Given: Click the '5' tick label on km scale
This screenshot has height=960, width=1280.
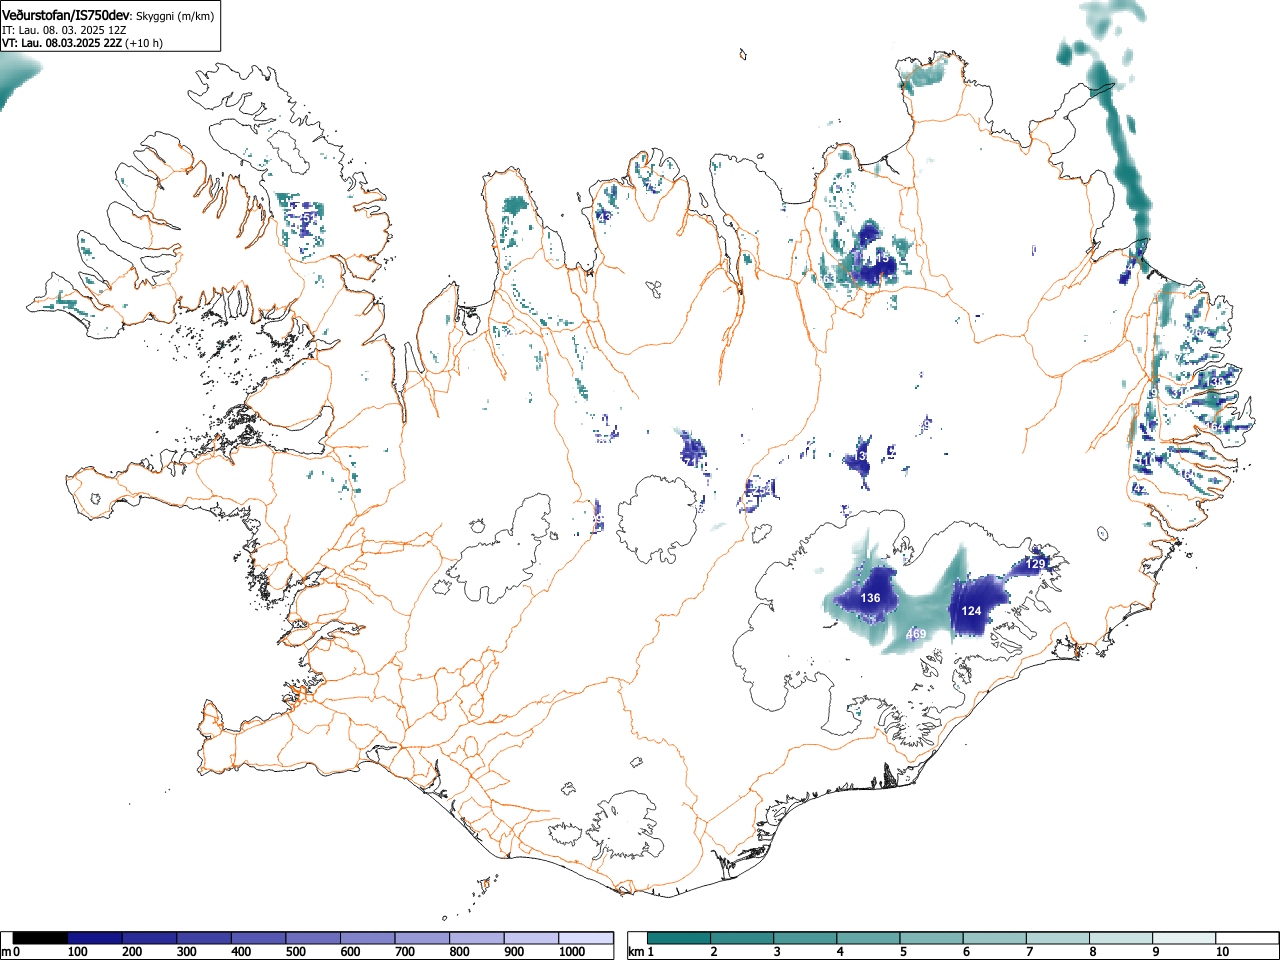Looking at the screenshot, I should [x=902, y=952].
